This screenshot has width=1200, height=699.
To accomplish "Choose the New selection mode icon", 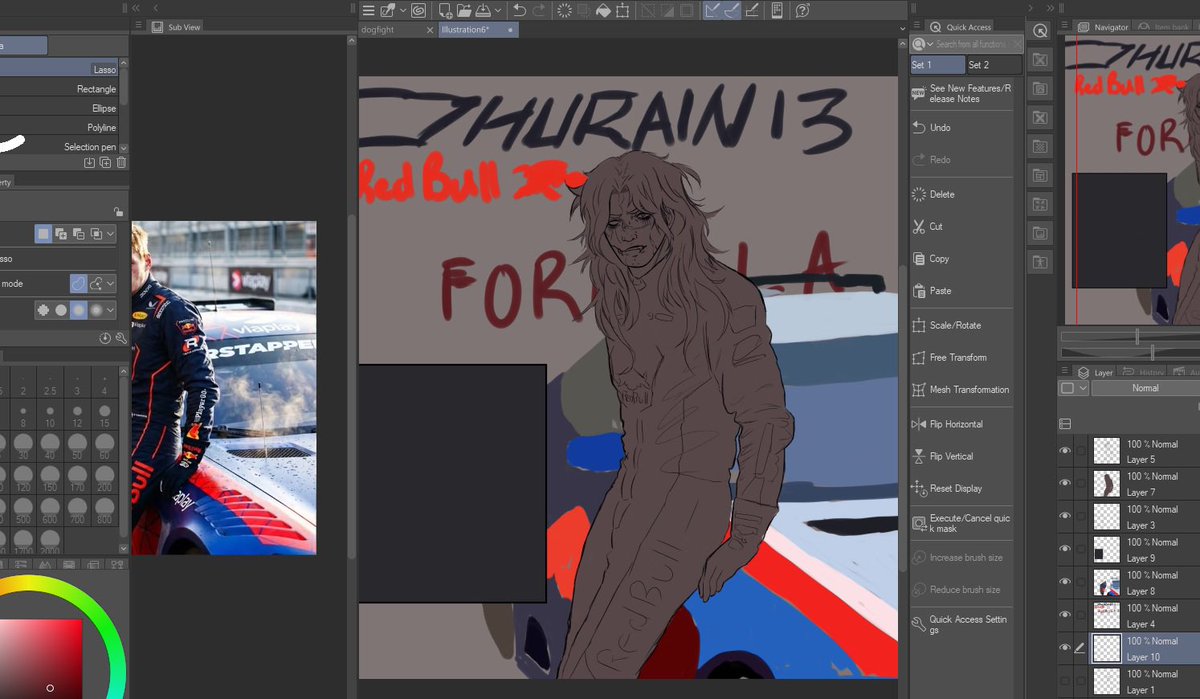I will [43, 234].
